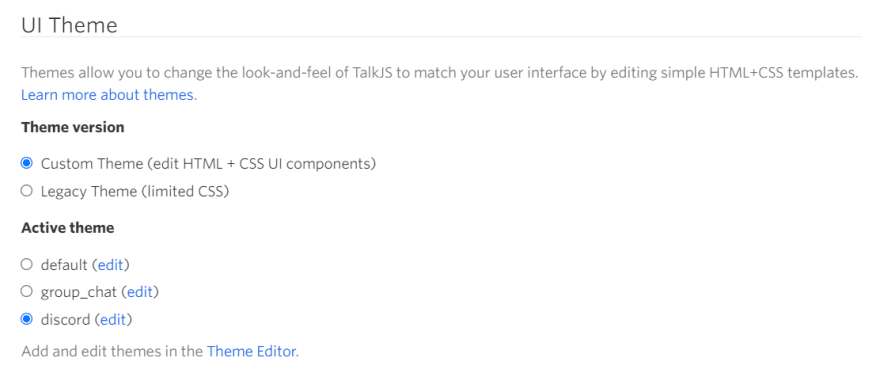This screenshot has height=373, width=880.
Task: Open the Learn more about themes link
Action: 109,95
